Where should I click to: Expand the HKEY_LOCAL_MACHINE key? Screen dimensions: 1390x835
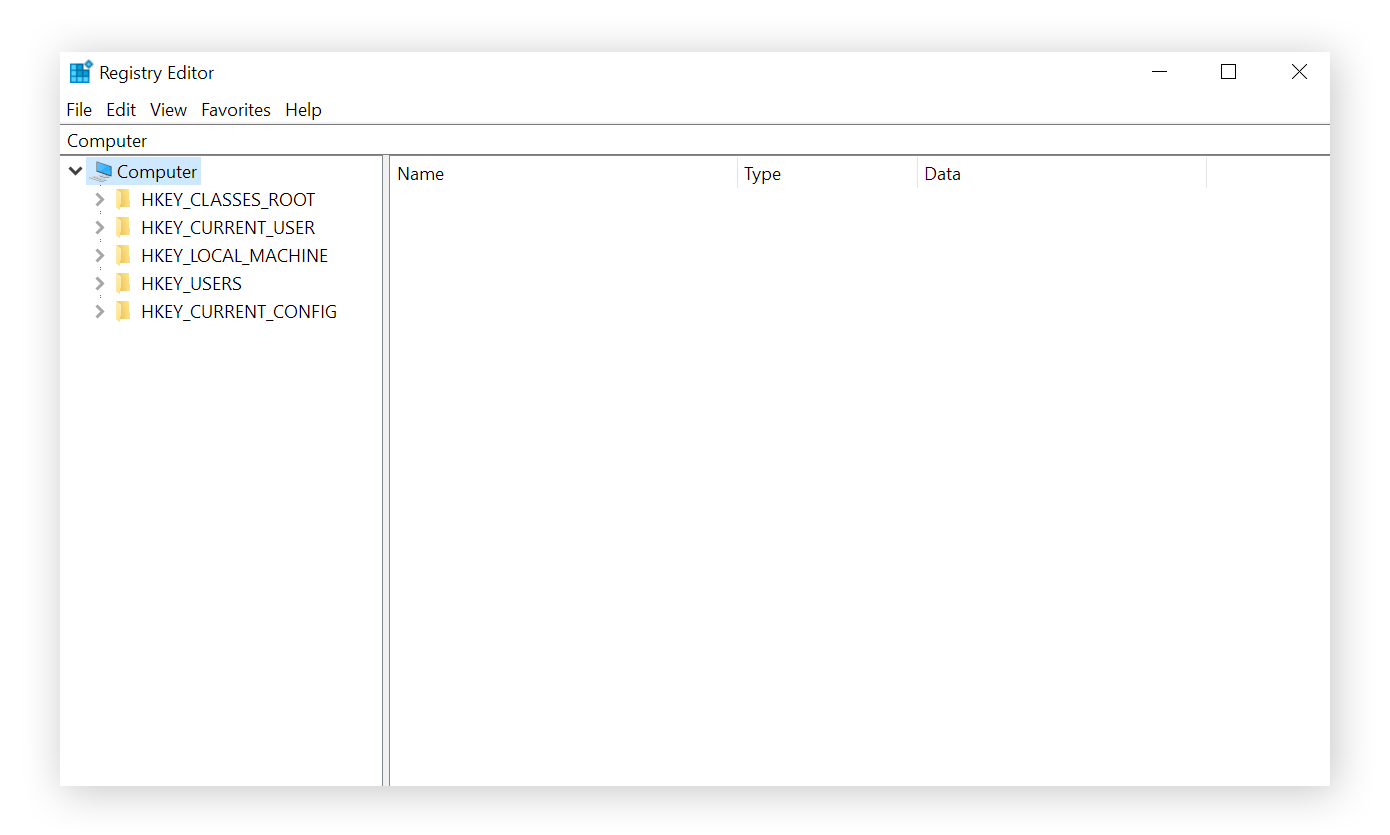[99, 255]
